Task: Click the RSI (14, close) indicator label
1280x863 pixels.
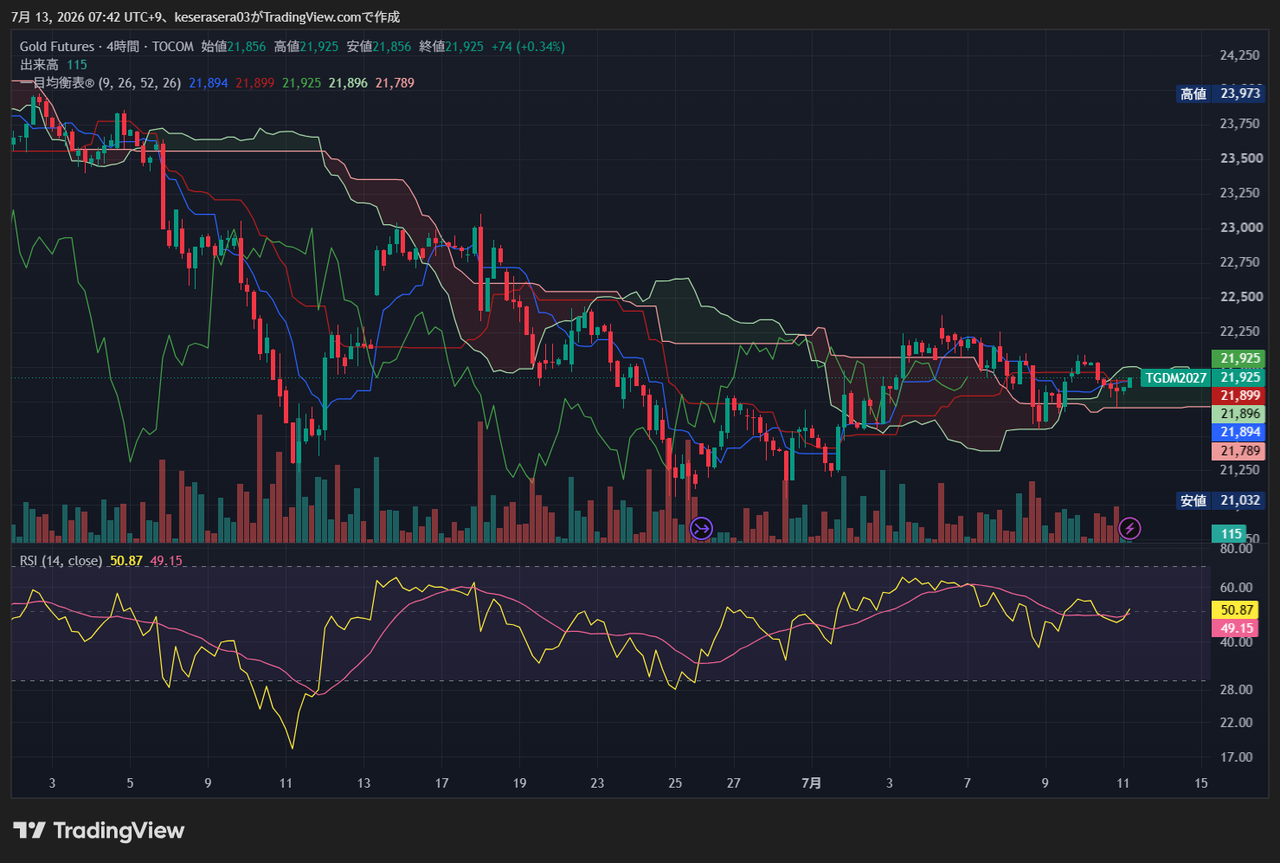Action: (x=61, y=561)
